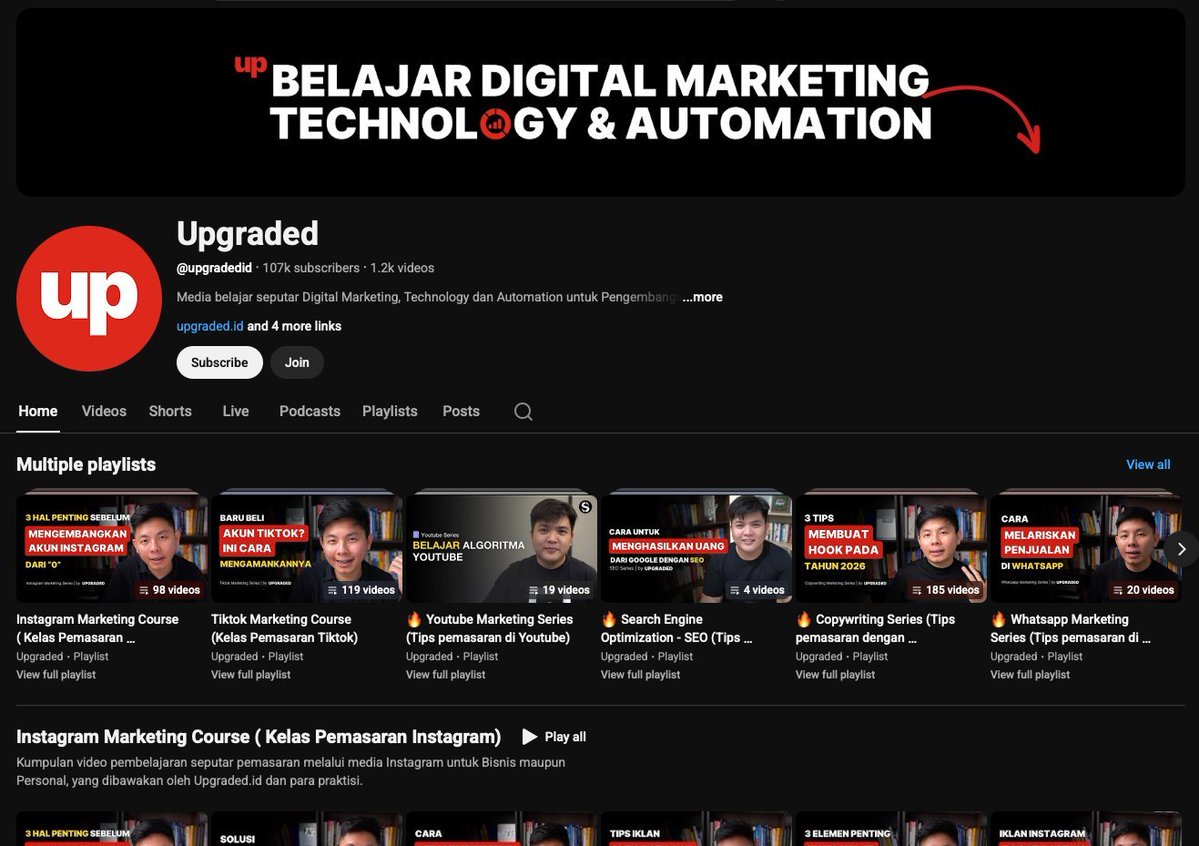Image resolution: width=1199 pixels, height=846 pixels.
Task: Click the Tiktok Marketing Course playlist title
Action: (x=284, y=628)
